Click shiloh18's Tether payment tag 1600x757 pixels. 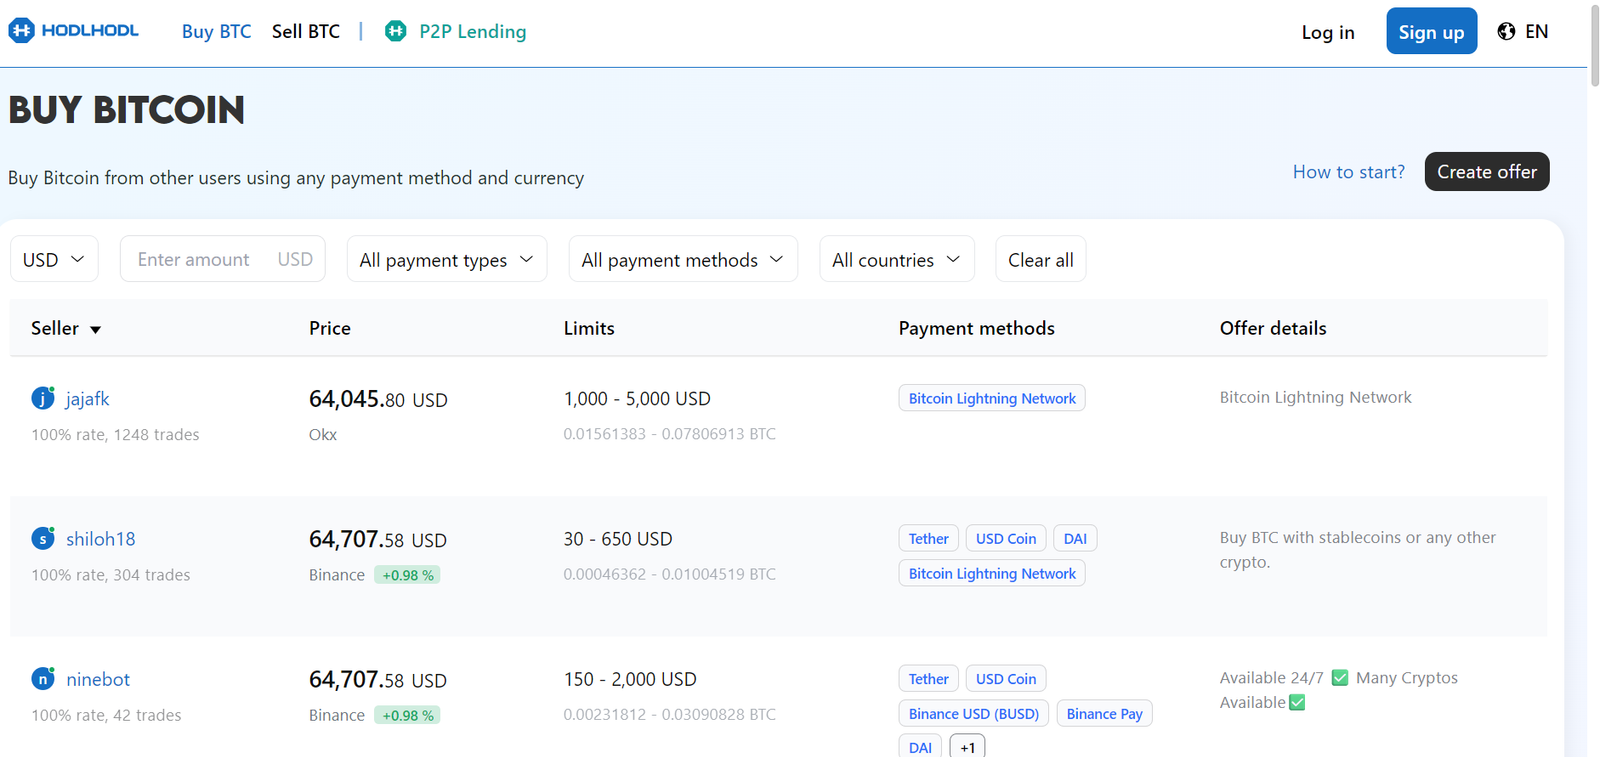[x=928, y=538]
